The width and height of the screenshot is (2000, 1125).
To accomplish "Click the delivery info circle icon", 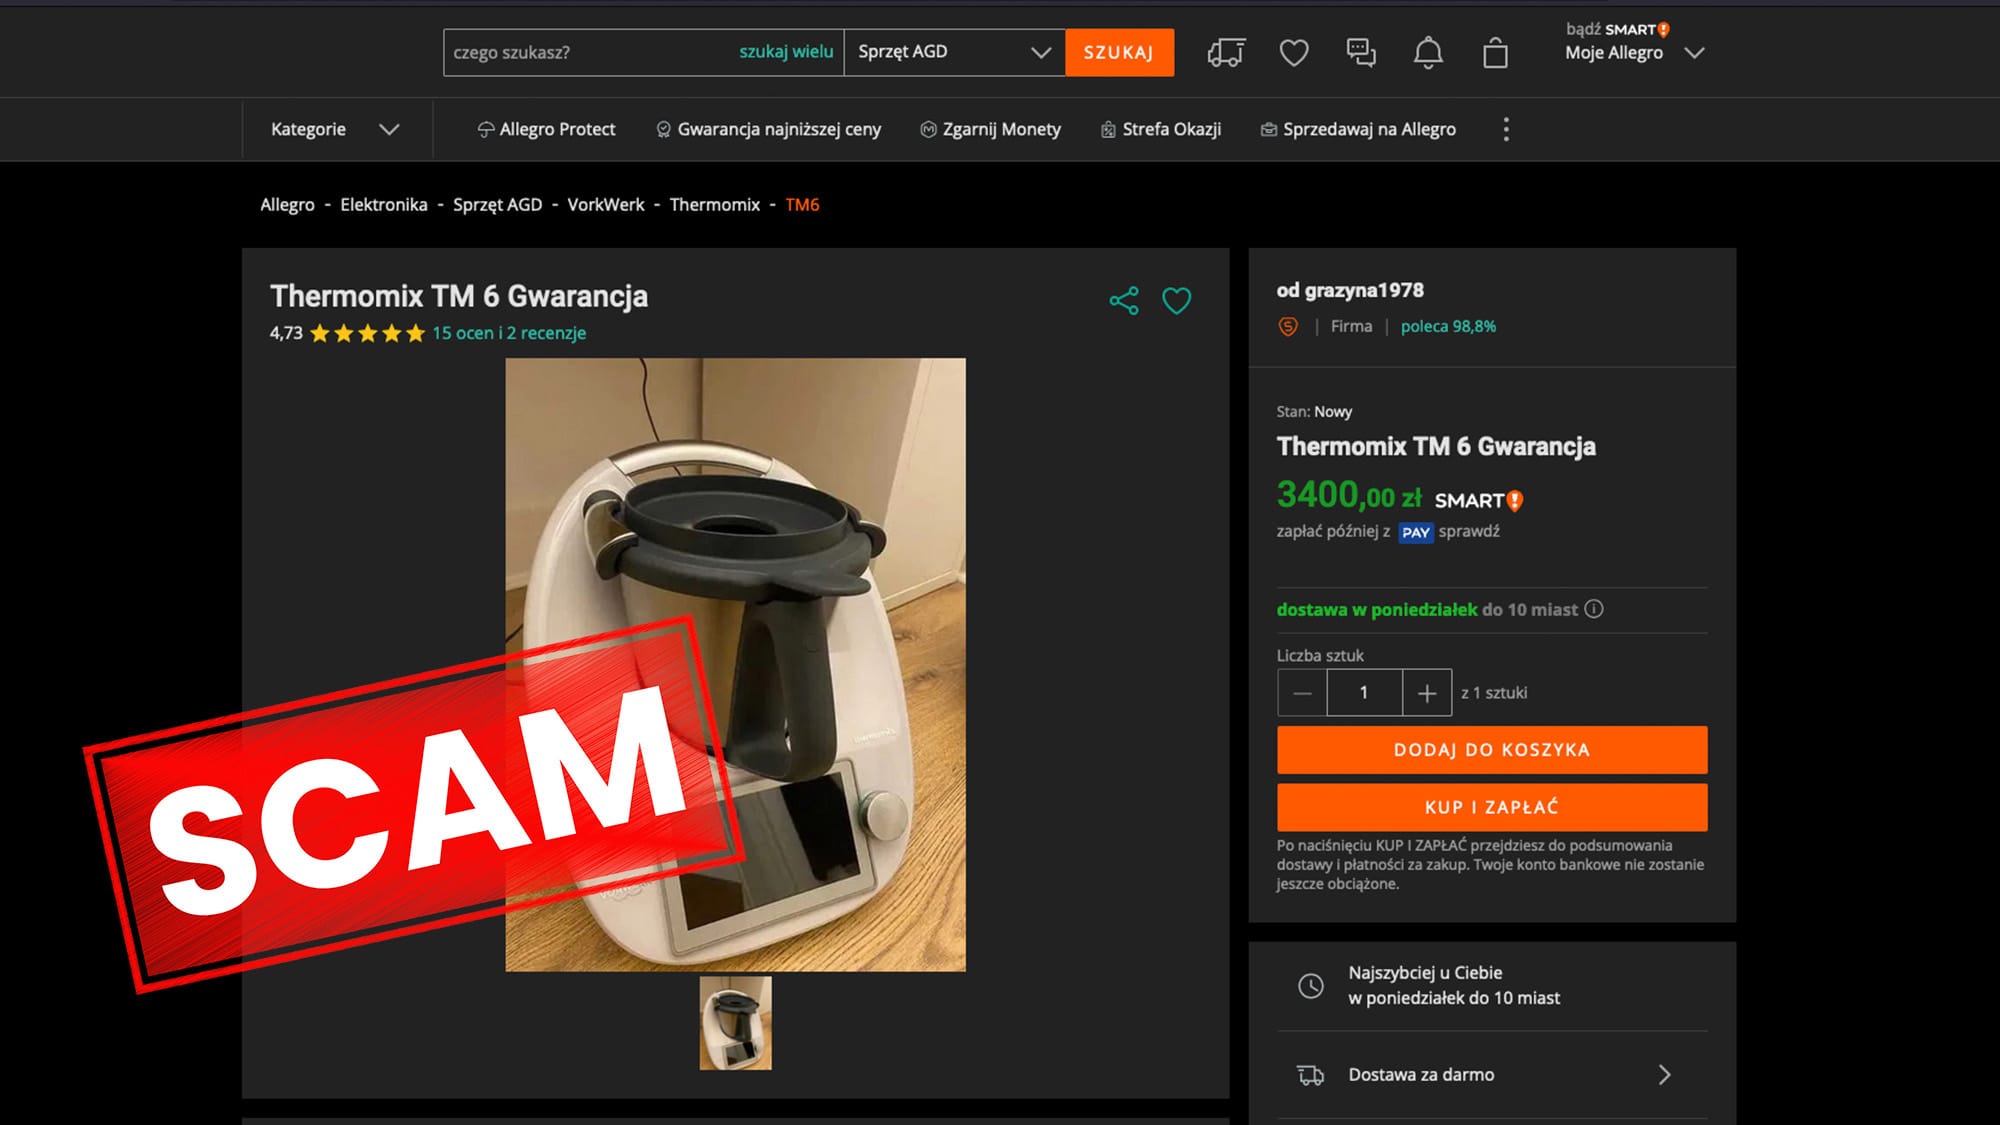I will pos(1594,608).
